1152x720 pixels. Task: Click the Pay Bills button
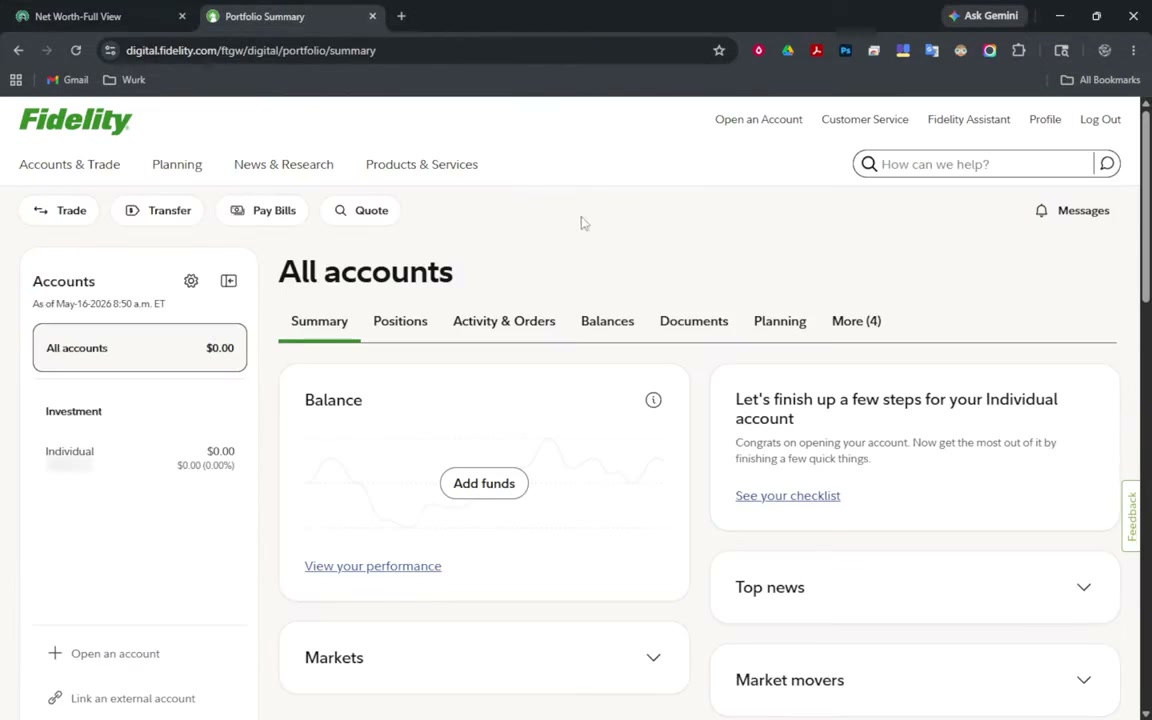[x=262, y=211]
